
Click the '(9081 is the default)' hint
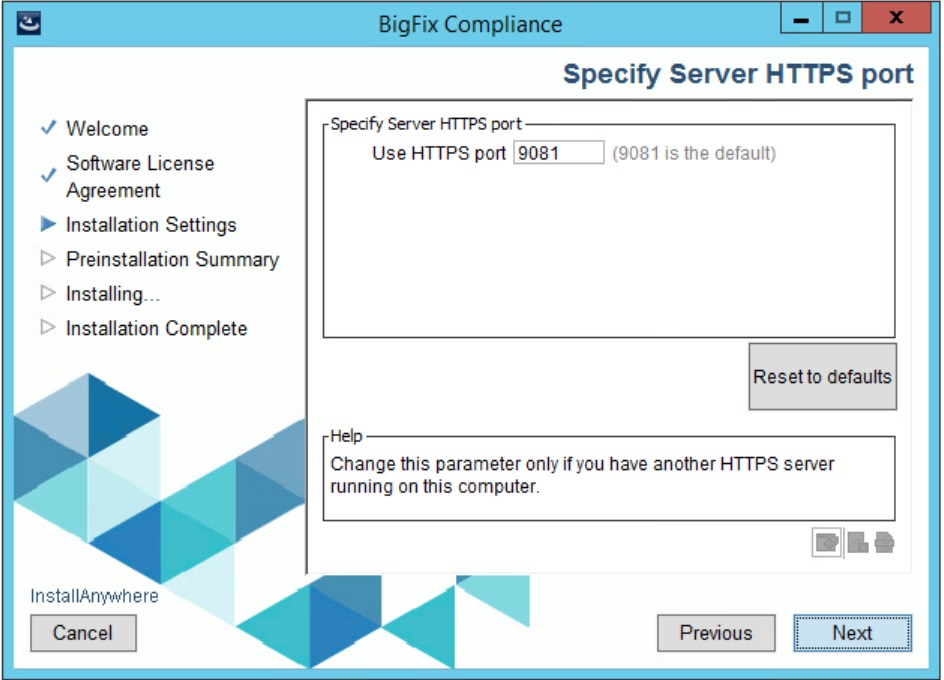click(694, 153)
